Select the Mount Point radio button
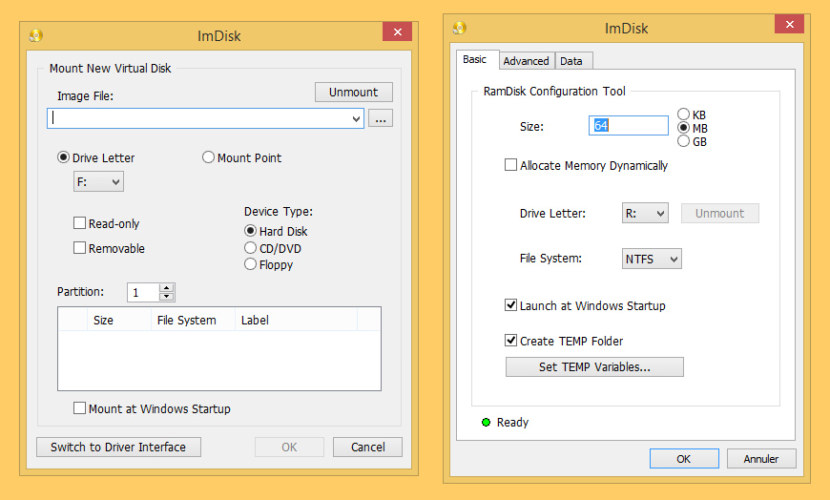The width and height of the screenshot is (830, 500). tap(208, 158)
